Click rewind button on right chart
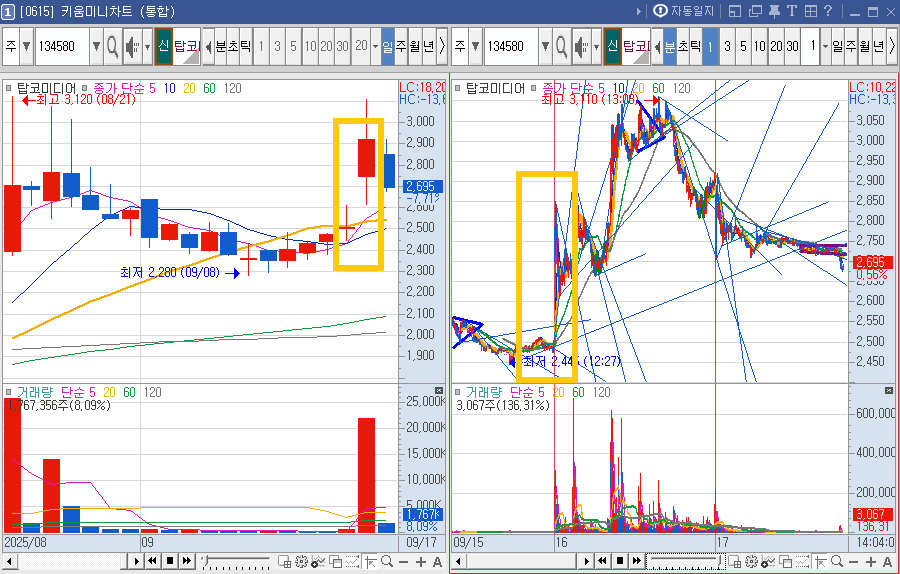 click(x=602, y=561)
